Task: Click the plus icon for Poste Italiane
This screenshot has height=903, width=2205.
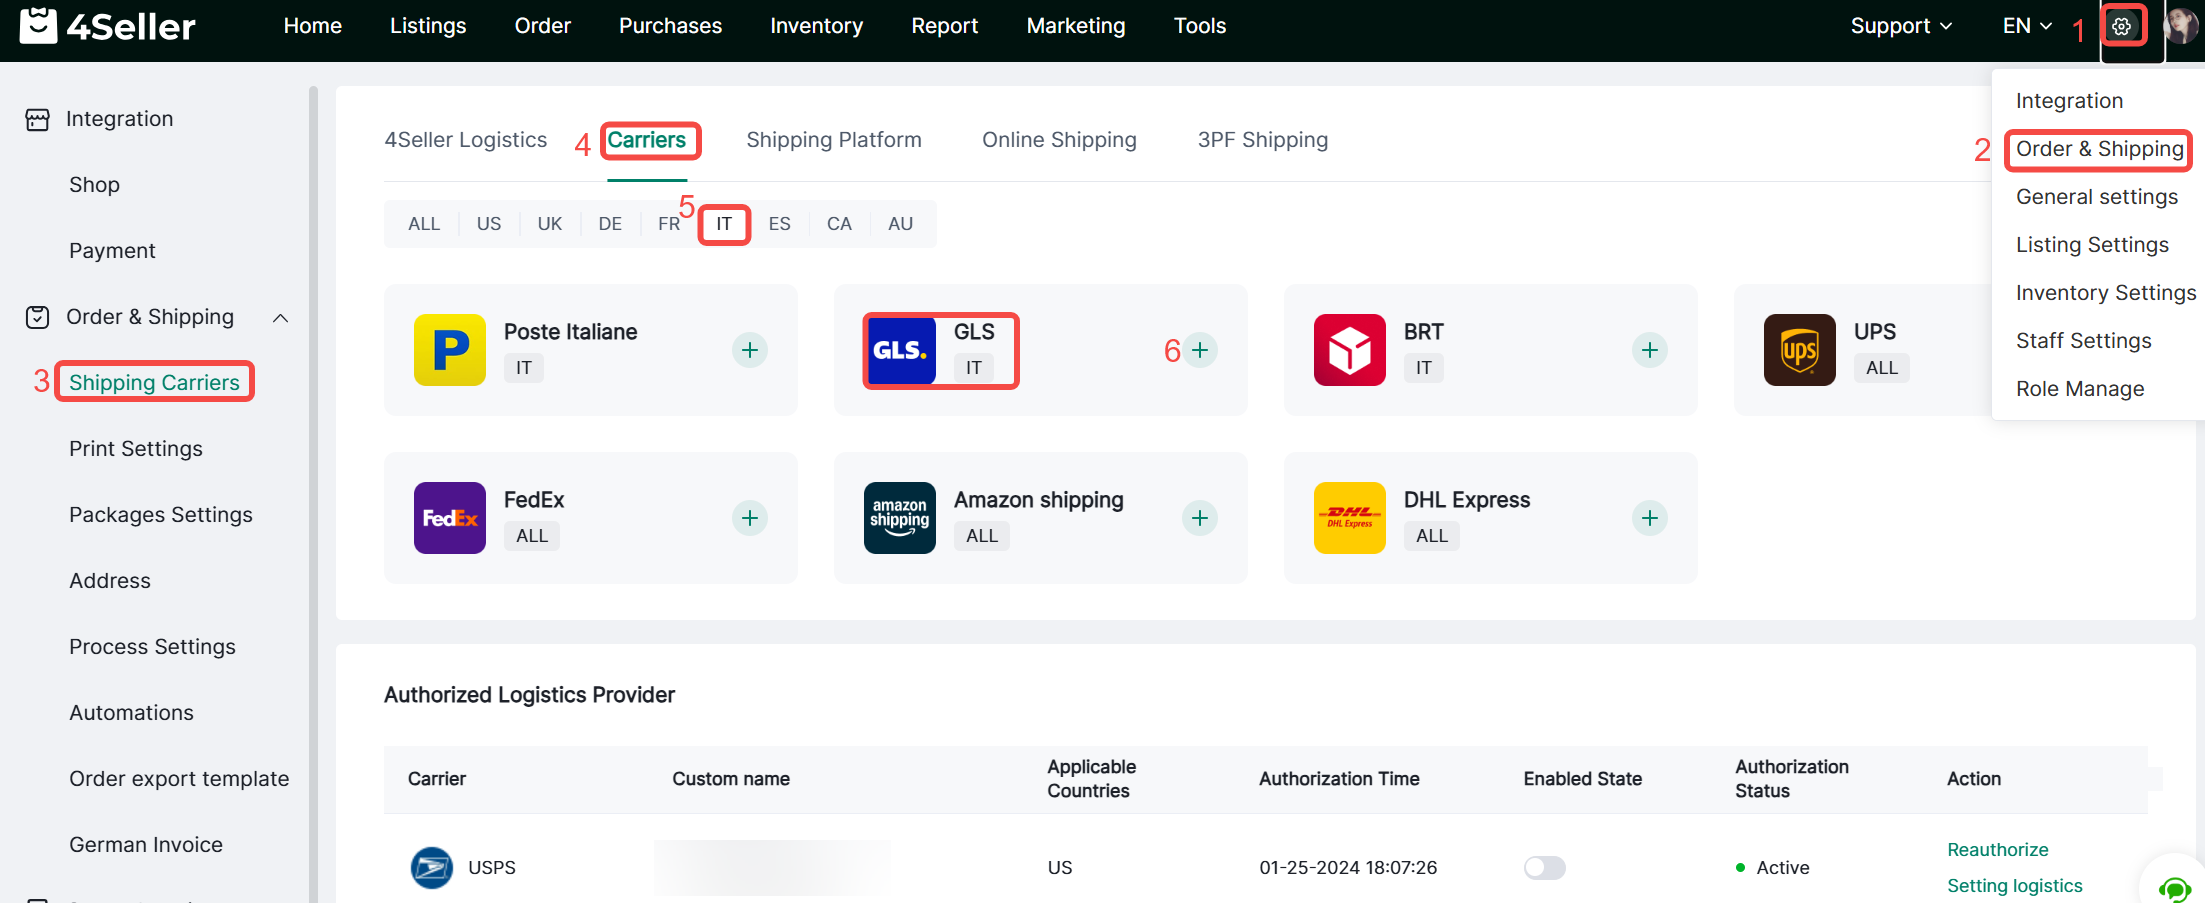Action: point(750,350)
